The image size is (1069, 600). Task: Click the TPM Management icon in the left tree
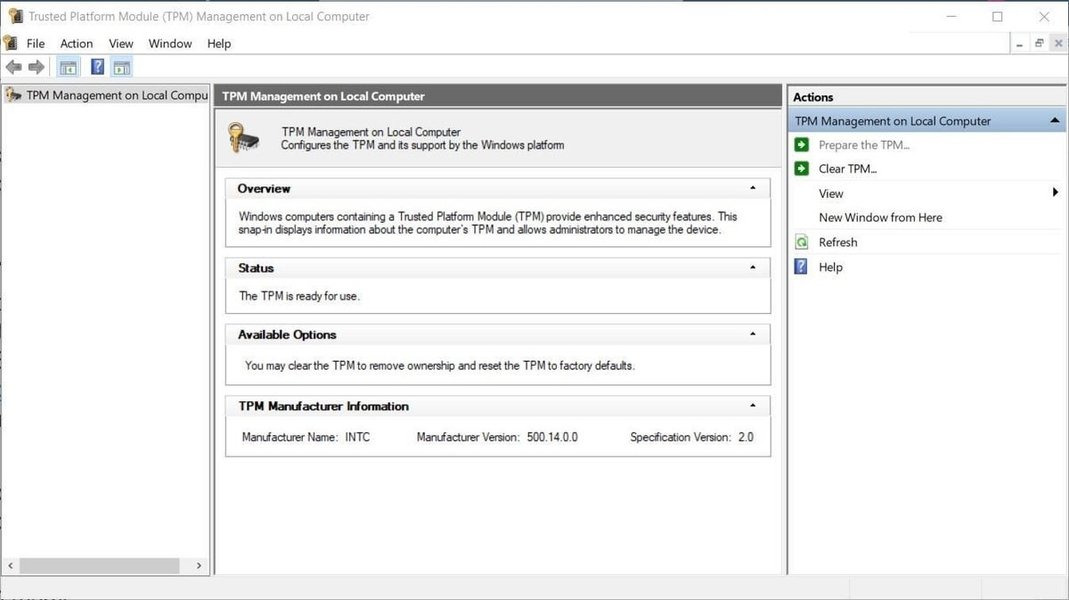12,94
